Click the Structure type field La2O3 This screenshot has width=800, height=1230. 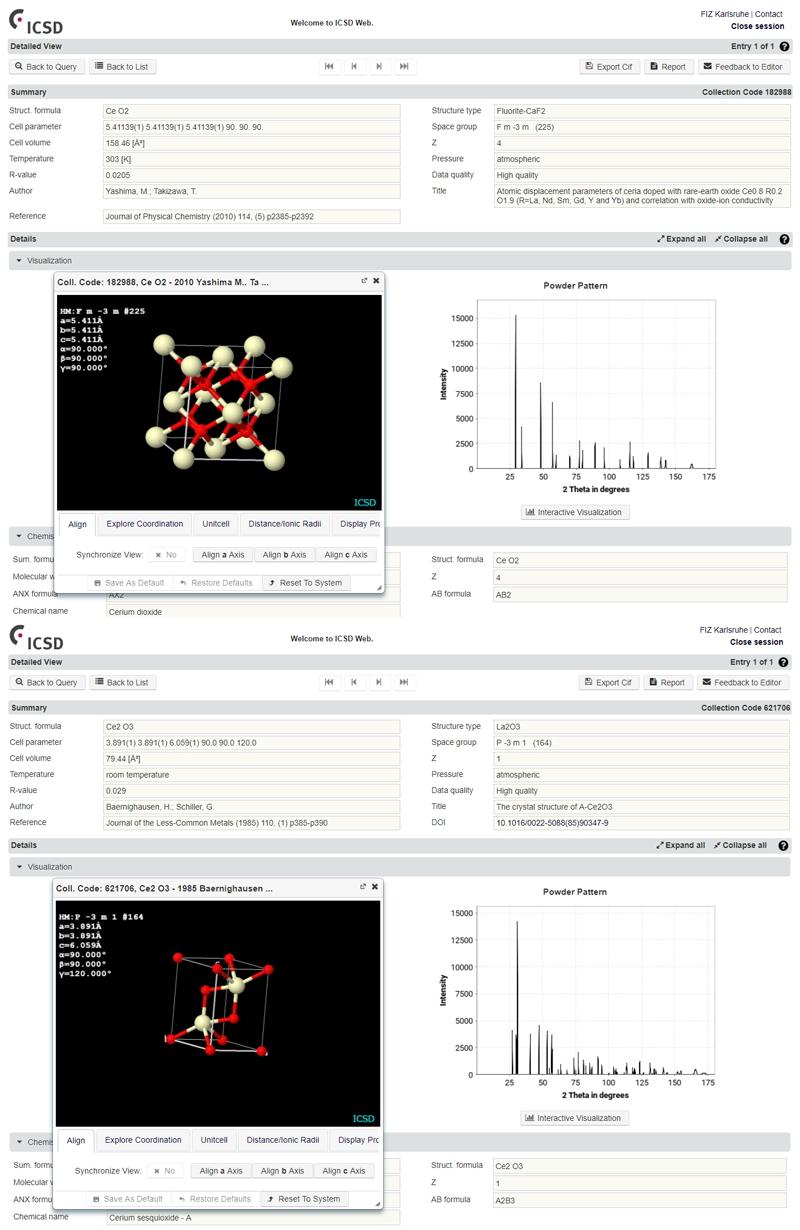(641, 726)
